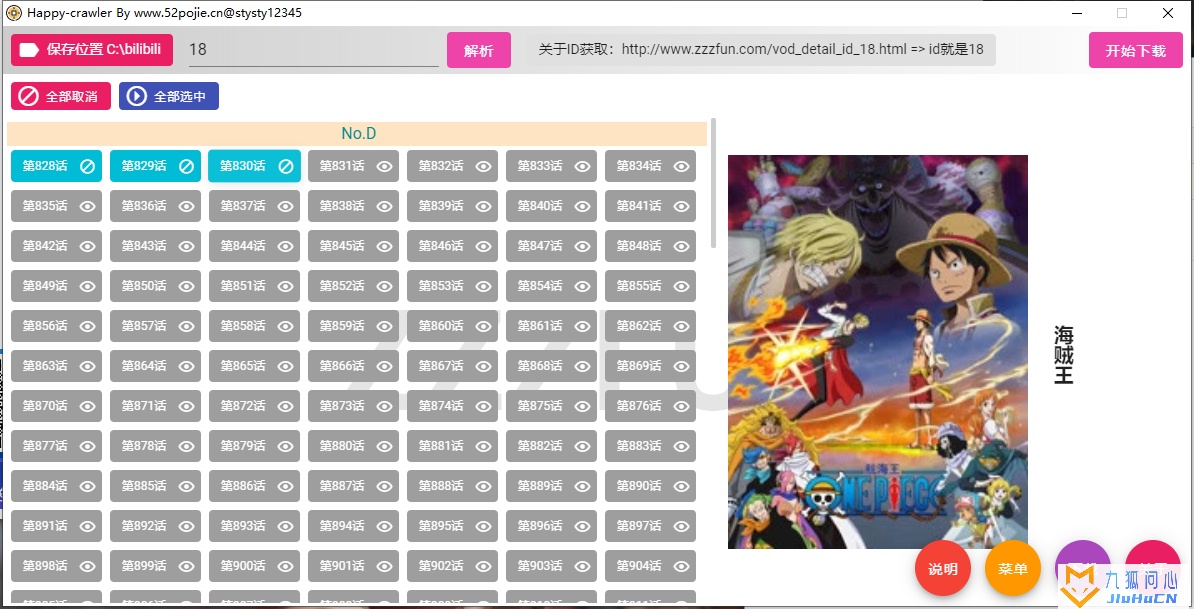Image resolution: width=1194 pixels, height=609 pixels.
Task: Click the eye icon on episode 第892话
Action: tap(187, 526)
